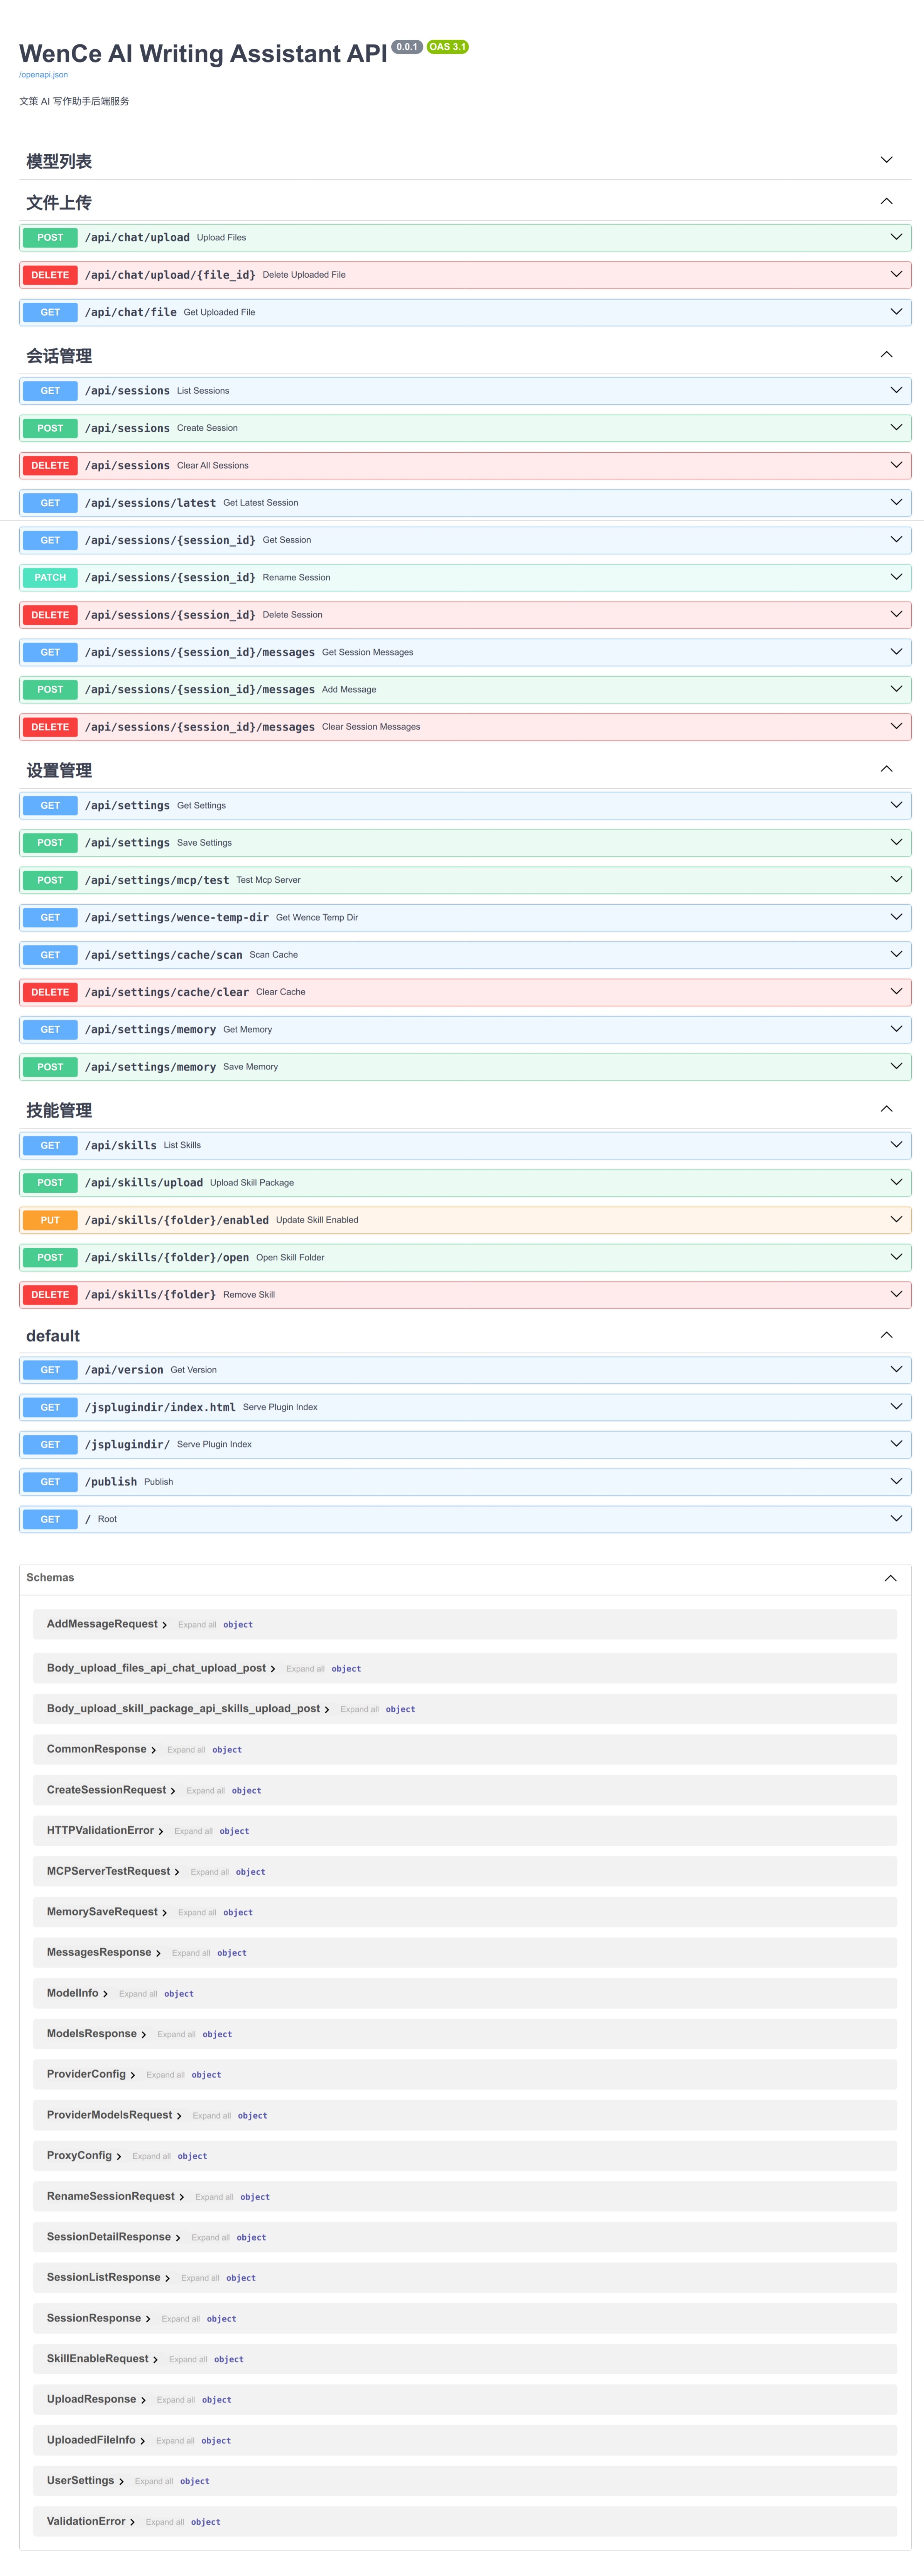Open the AddMessageRequest schema
The height and width of the screenshot is (2576, 924).
pyautogui.click(x=102, y=1624)
